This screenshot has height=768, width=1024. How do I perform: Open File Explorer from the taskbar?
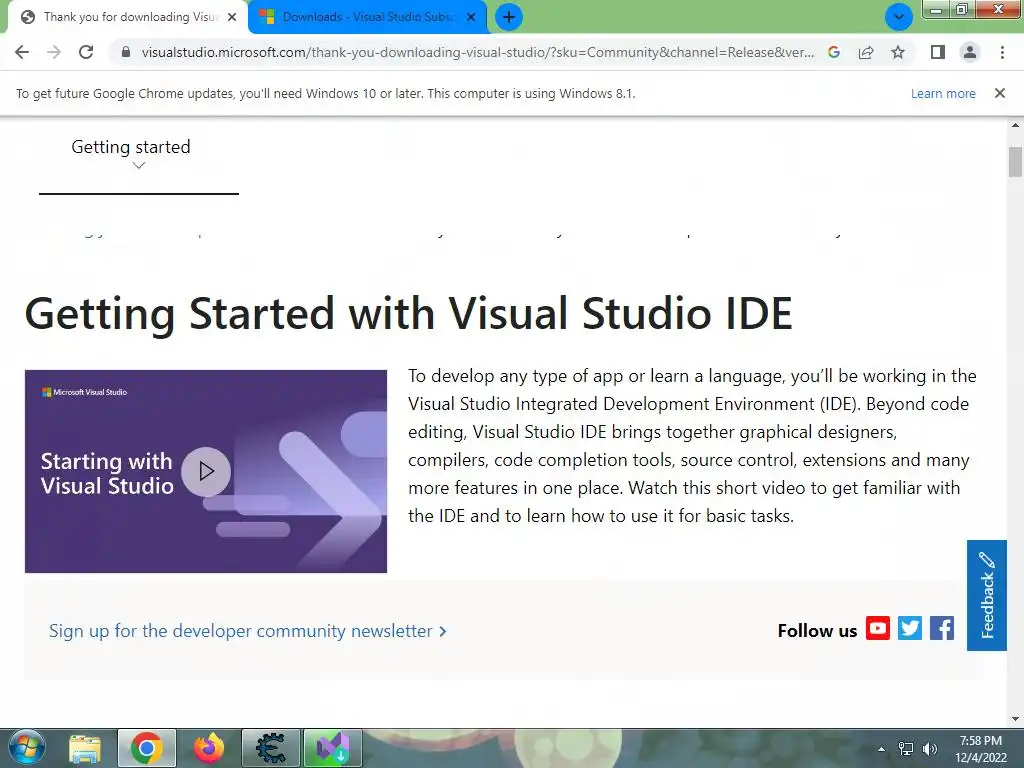[86, 748]
